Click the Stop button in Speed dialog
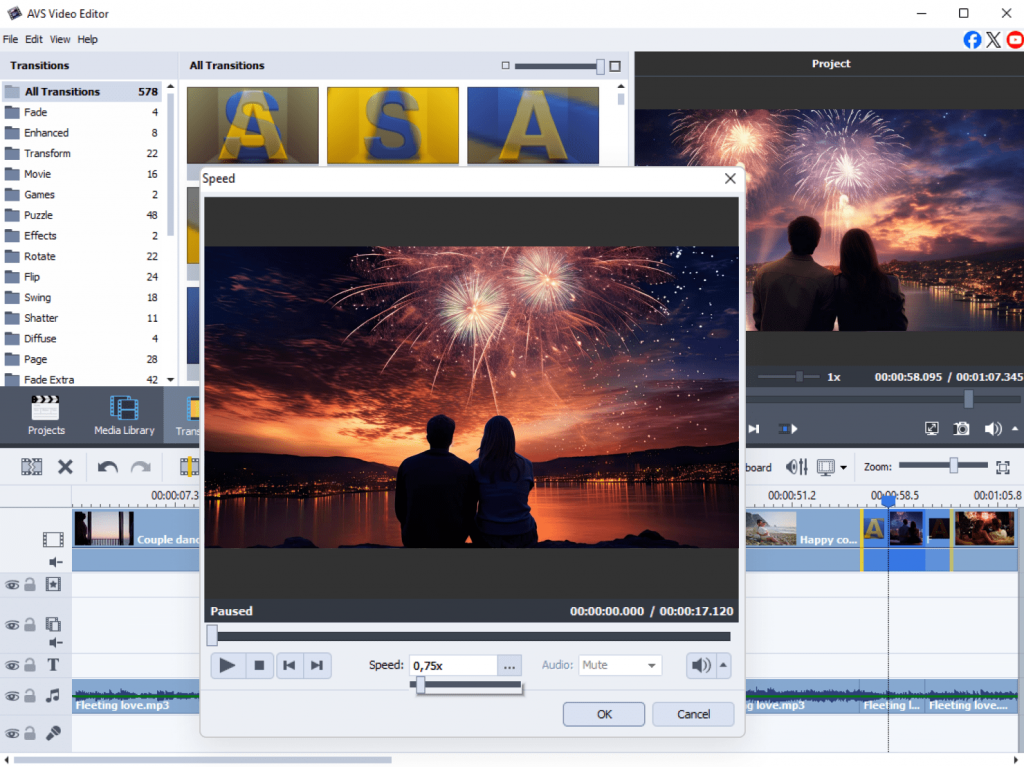 tap(259, 665)
